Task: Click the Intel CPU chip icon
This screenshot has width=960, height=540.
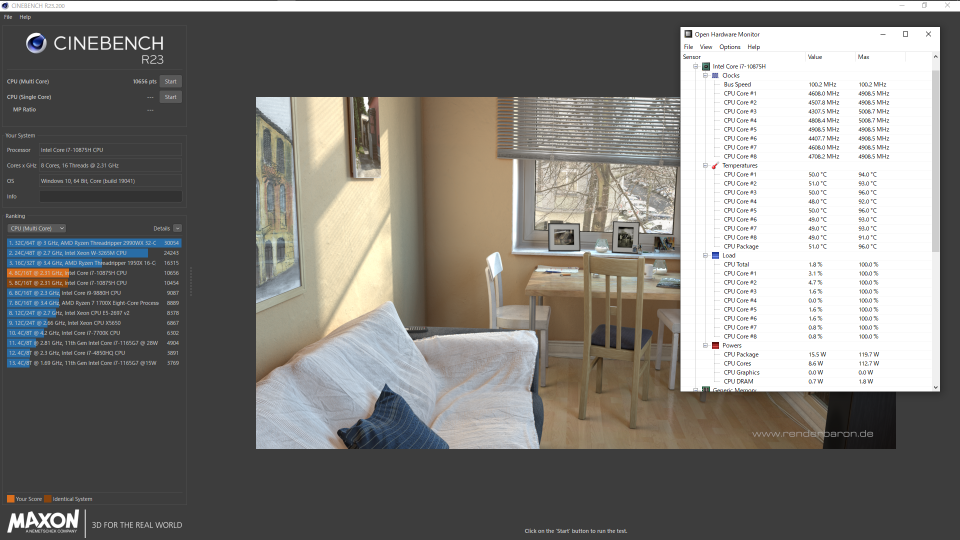Action: tap(705, 66)
